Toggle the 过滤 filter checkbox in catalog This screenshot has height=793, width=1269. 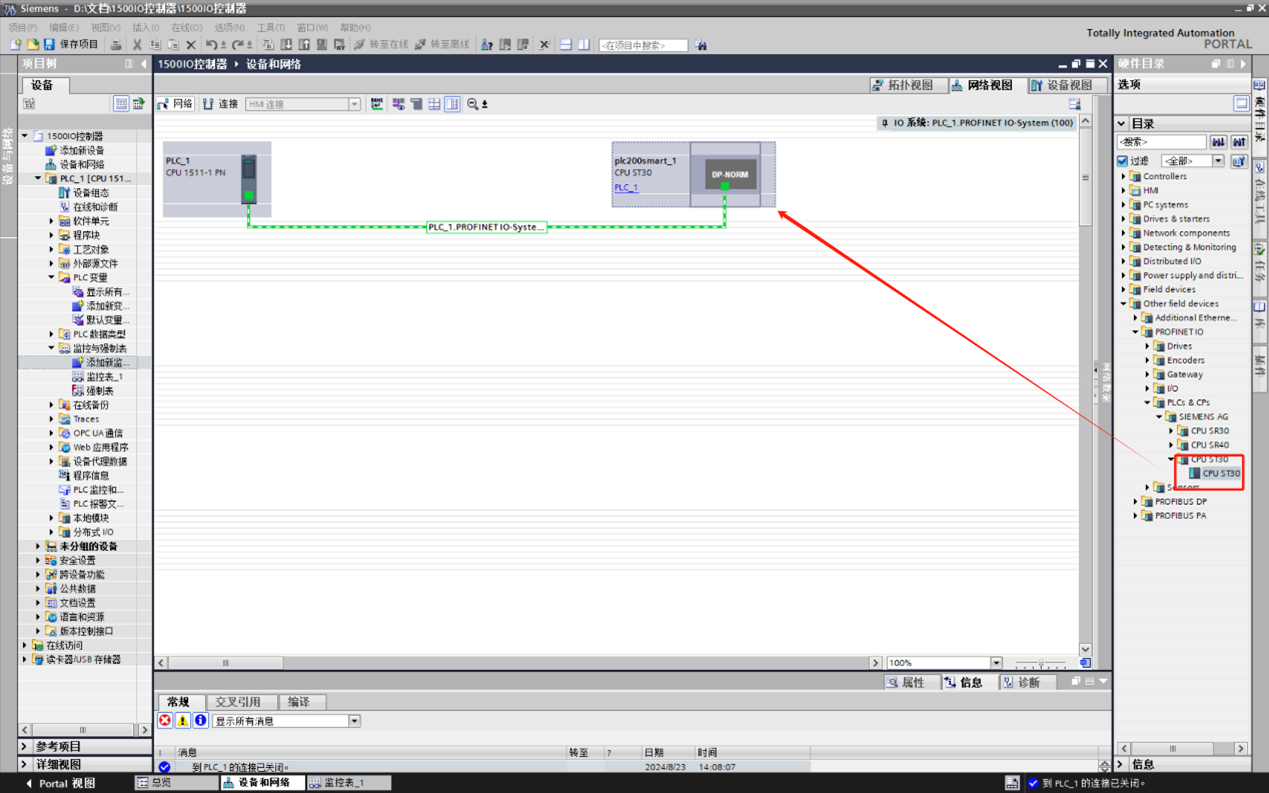coord(1123,161)
